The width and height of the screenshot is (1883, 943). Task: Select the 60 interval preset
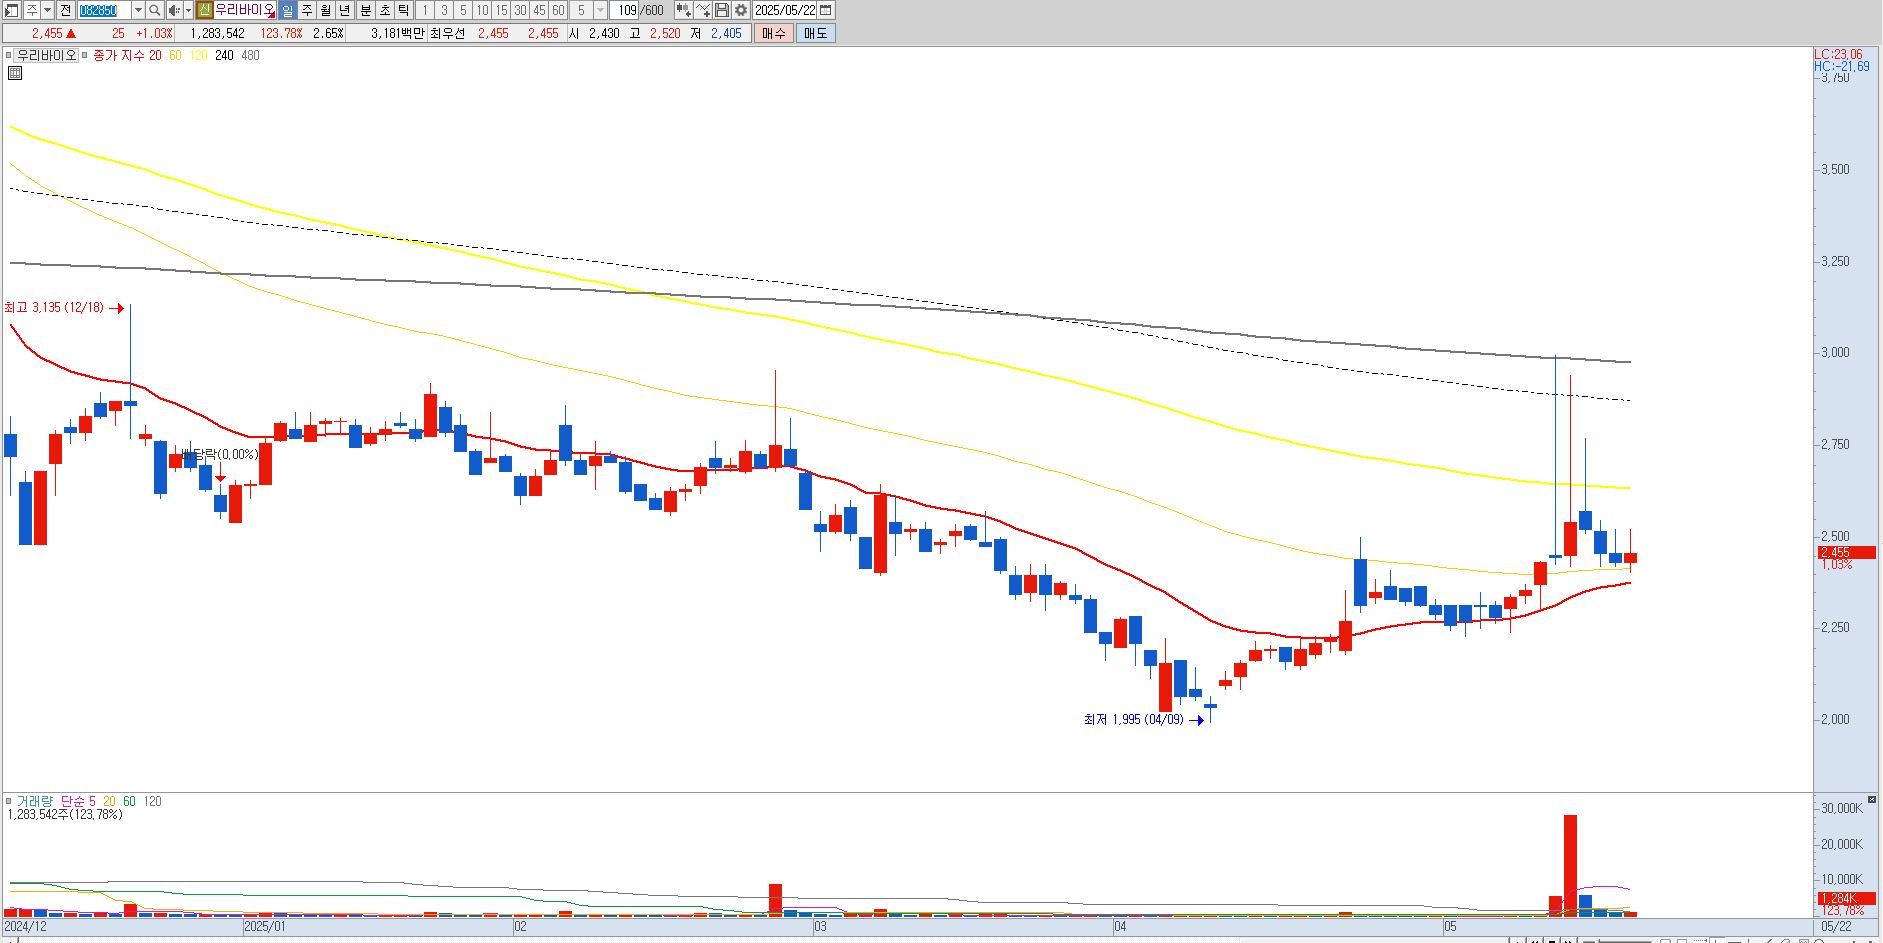pos(558,10)
